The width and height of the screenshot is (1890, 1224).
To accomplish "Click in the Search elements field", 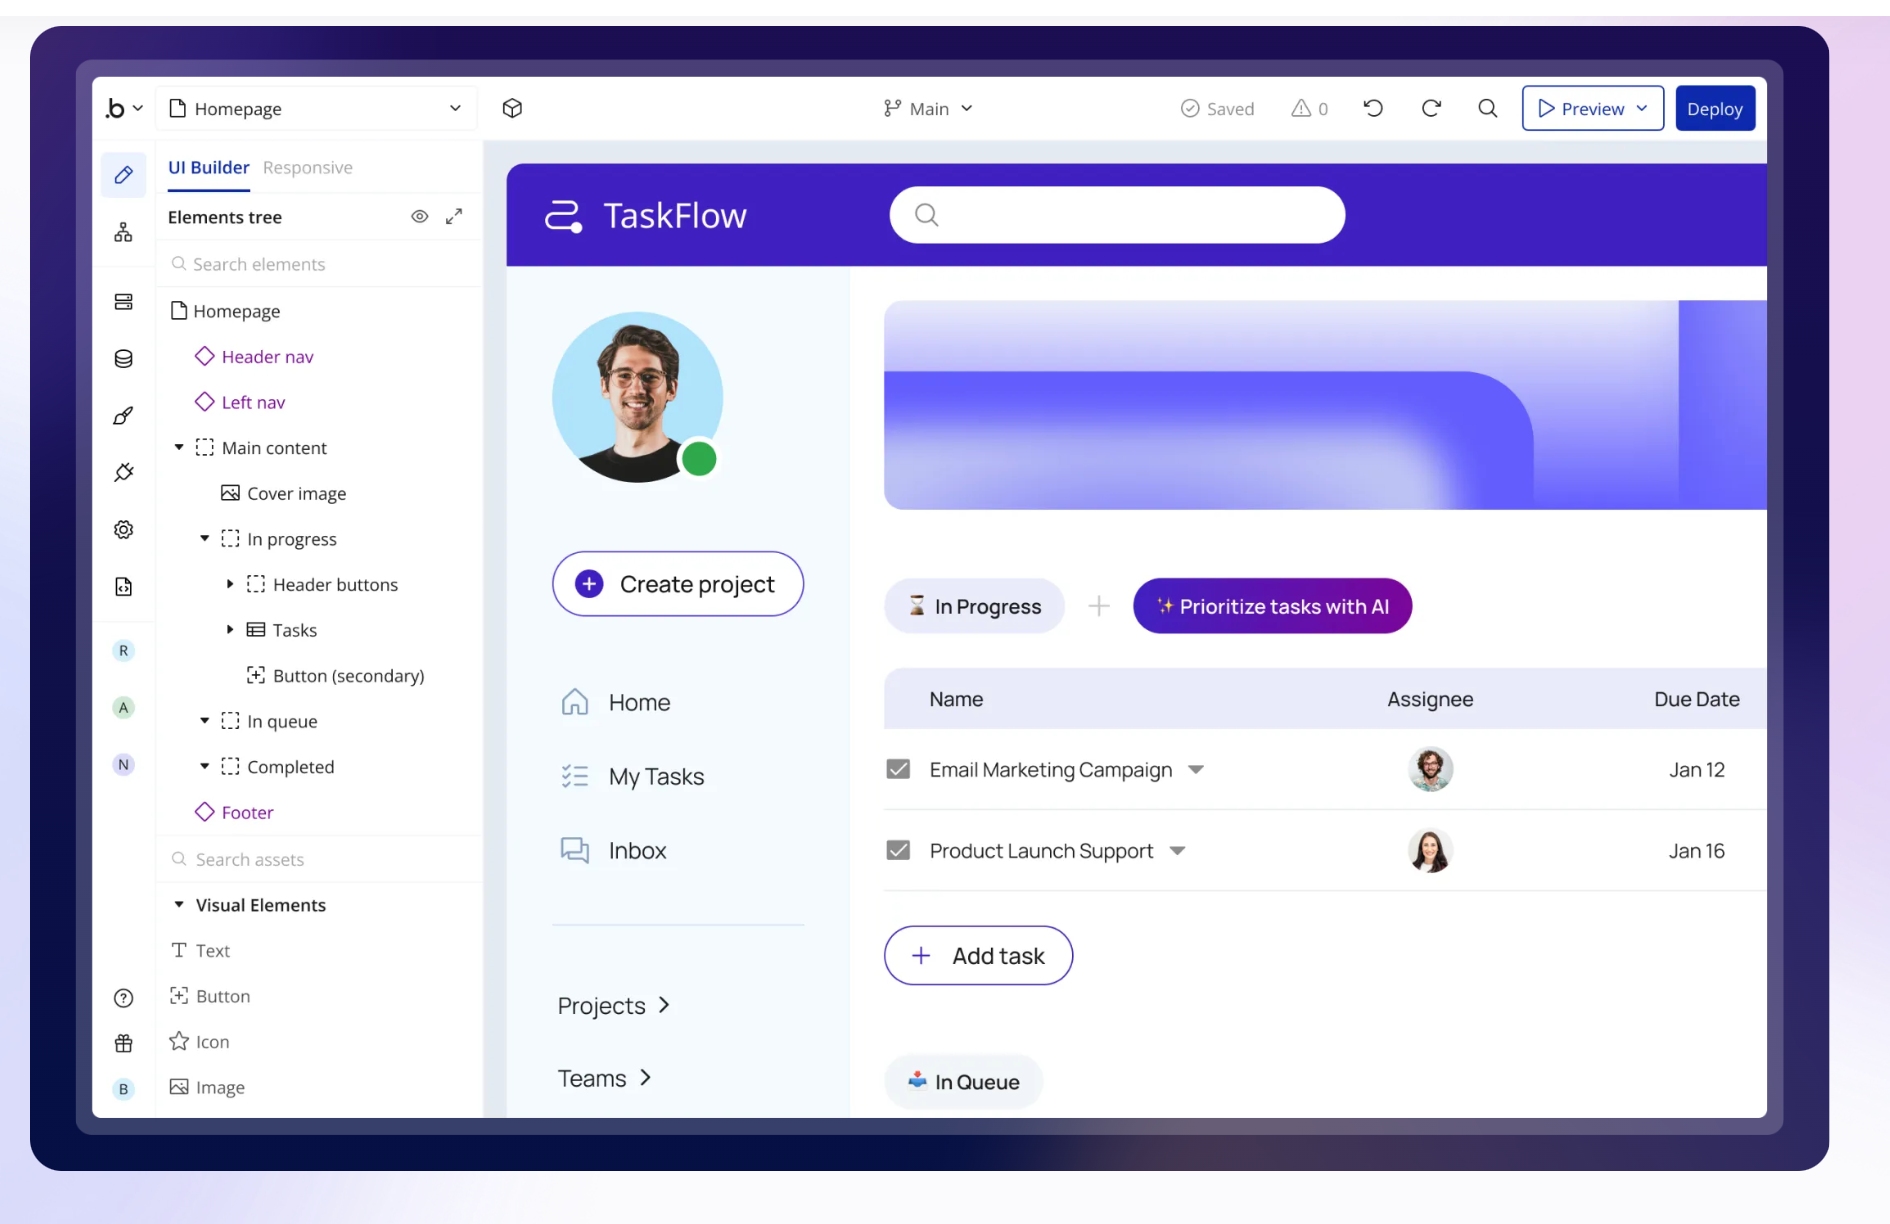I will click(320, 264).
